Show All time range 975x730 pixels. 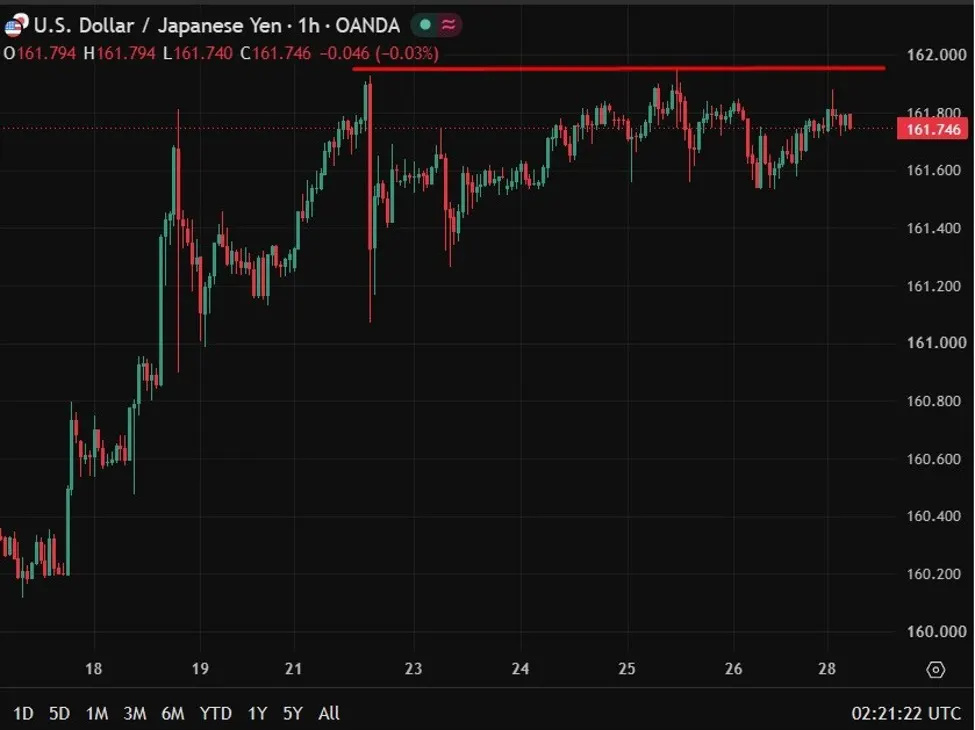(x=329, y=713)
